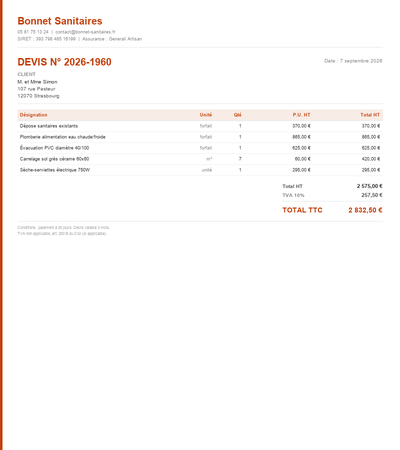Select the Évacuation PVC diamètre 40/100 row
The width and height of the screenshot is (400, 450).
pyautogui.click(x=200, y=148)
